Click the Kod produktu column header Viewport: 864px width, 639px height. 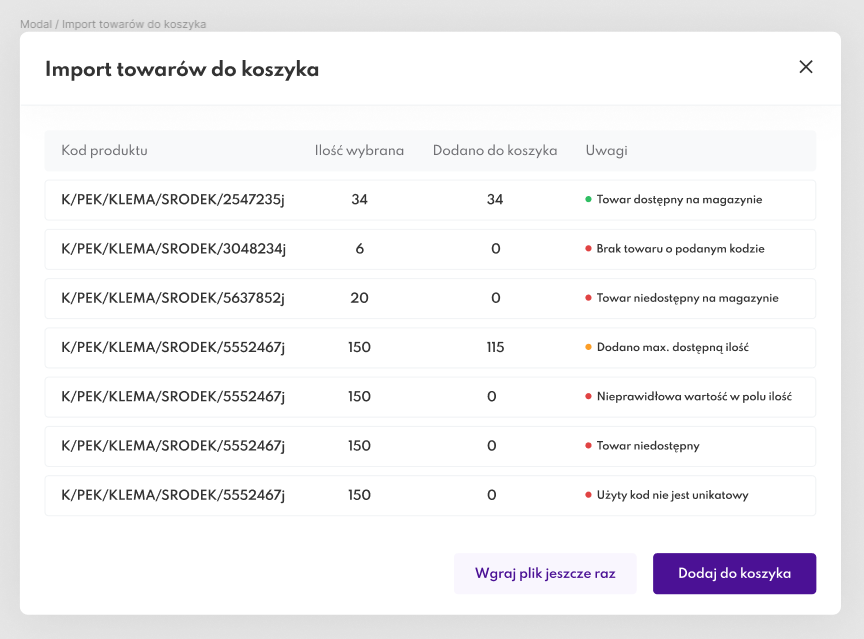[x=104, y=151]
